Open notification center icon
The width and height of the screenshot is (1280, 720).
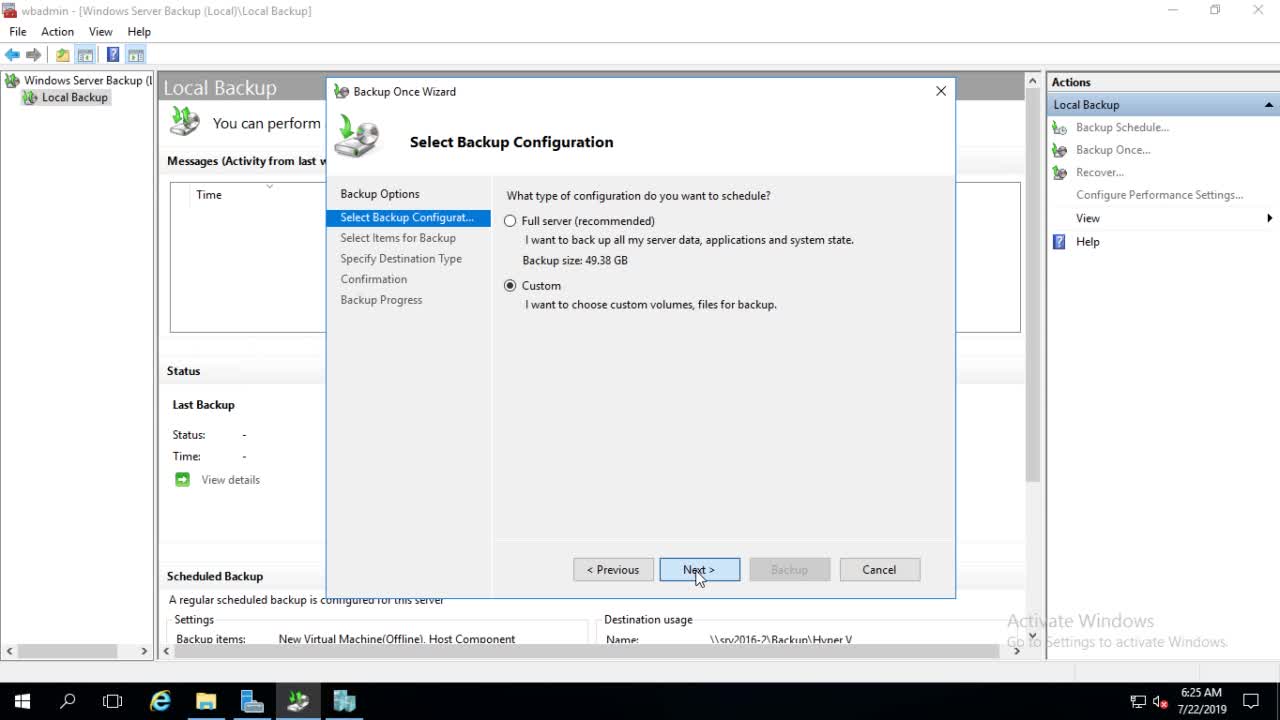(x=1251, y=701)
